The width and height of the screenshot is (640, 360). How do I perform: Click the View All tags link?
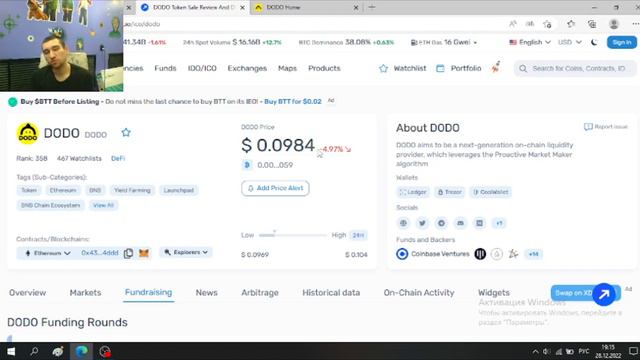pyautogui.click(x=103, y=205)
